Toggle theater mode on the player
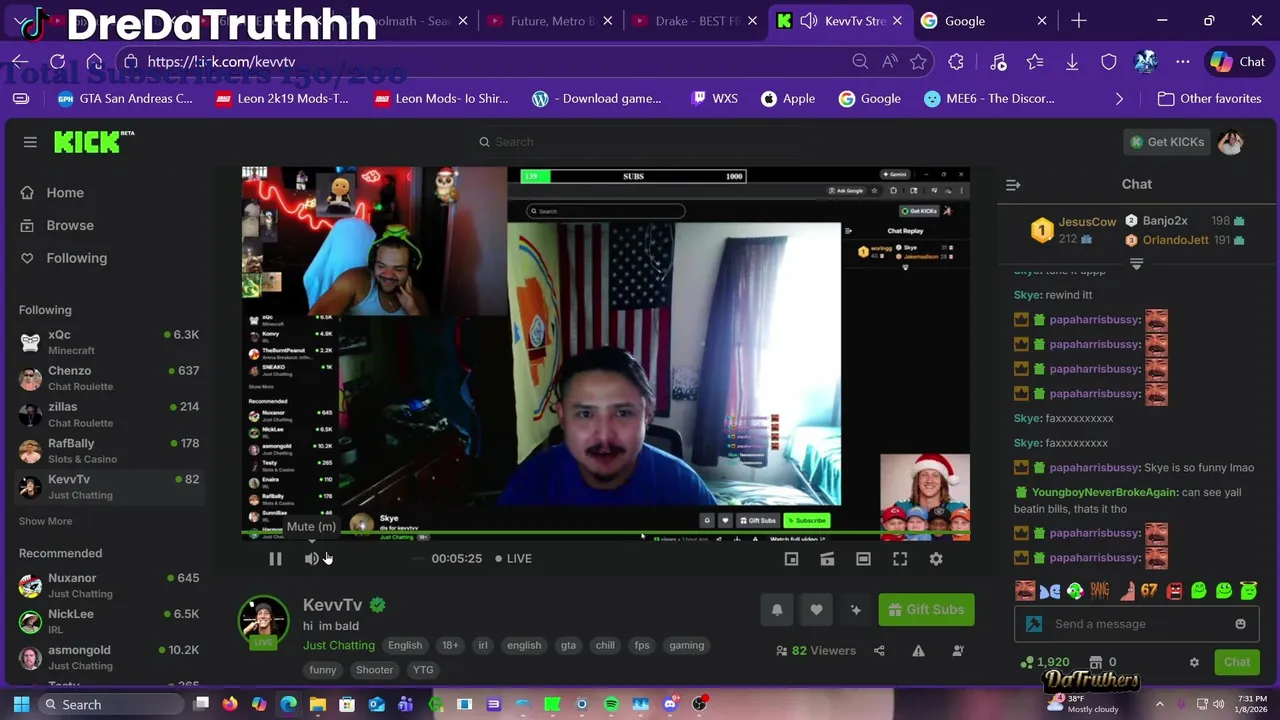 click(863, 559)
